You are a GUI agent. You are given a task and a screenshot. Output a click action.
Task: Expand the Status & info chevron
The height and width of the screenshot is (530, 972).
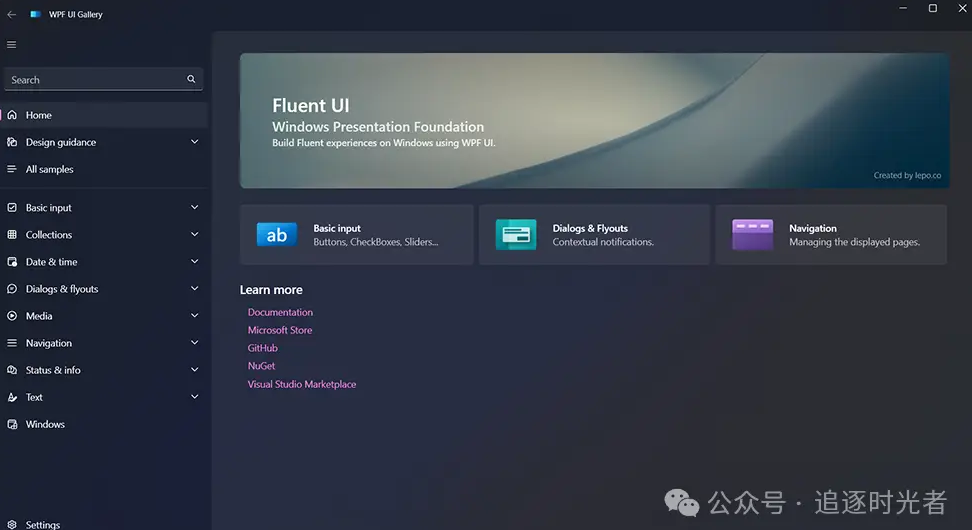195,370
